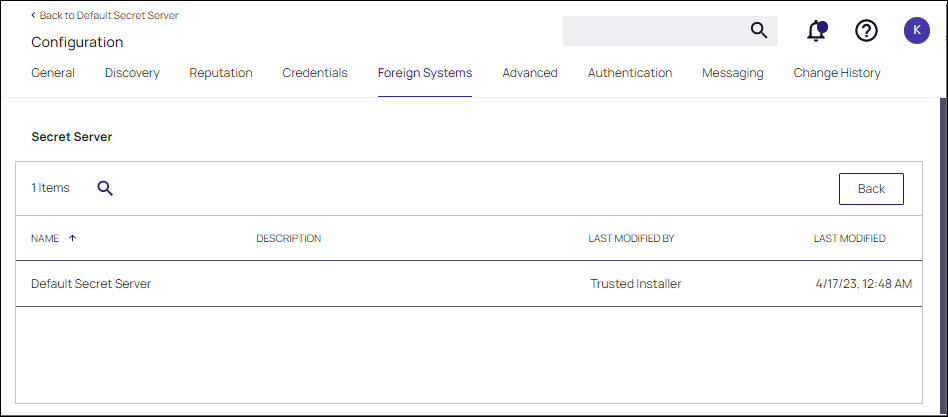This screenshot has height=417, width=948.
Task: Click the 4/17/23, 12:48 AM date cell
Action: click(863, 283)
